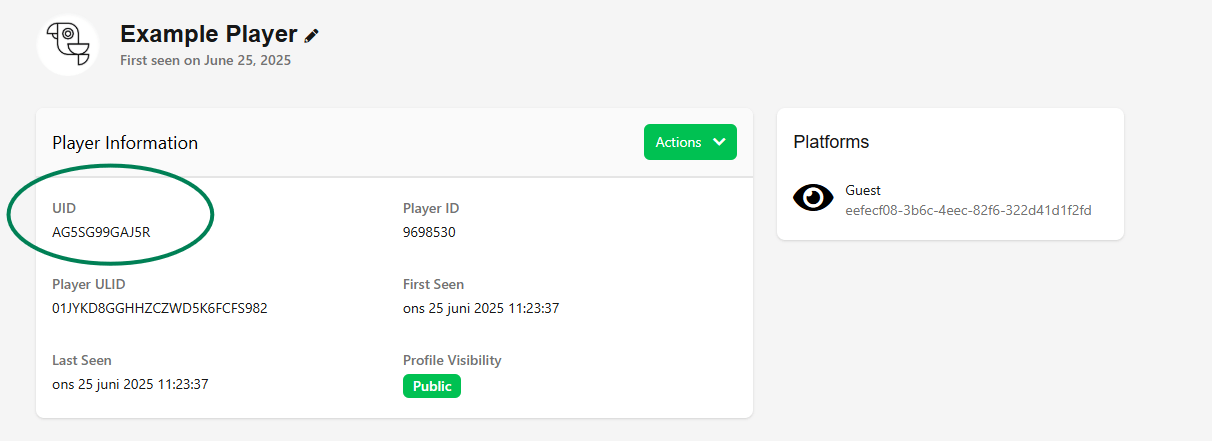Click the Player Information panel title
The width and height of the screenshot is (1212, 441).
click(x=125, y=143)
